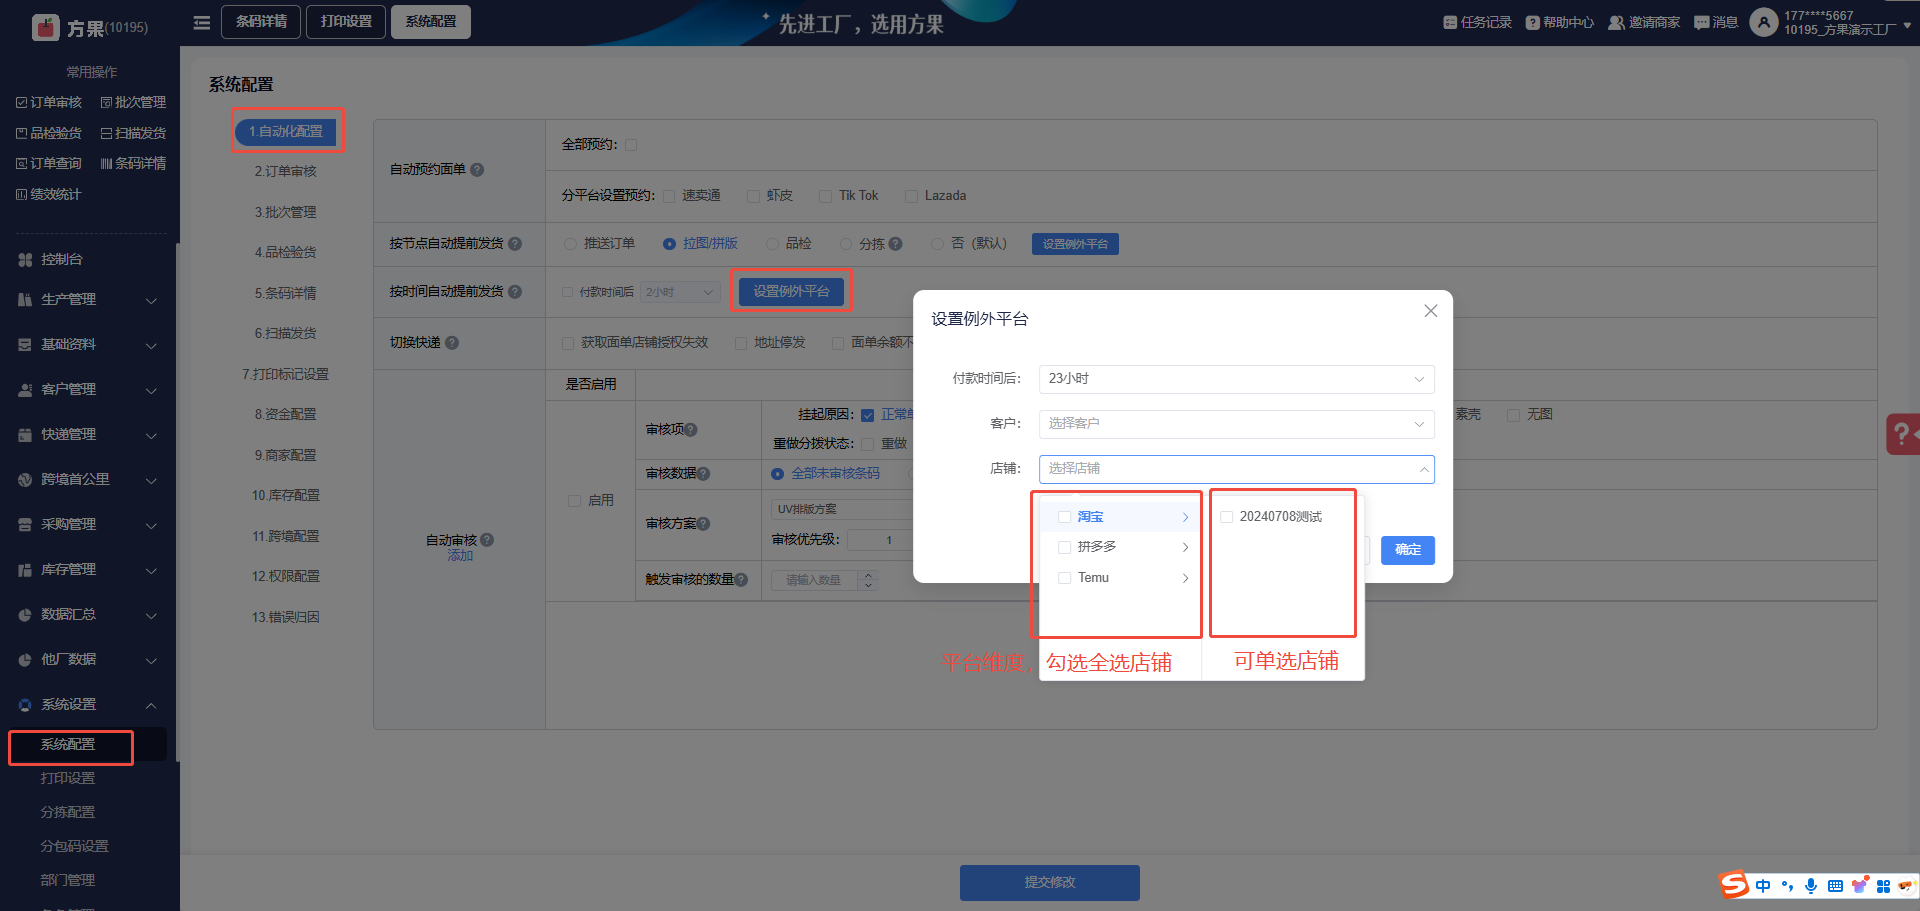1920x911 pixels.
Task: Open the 品检验货 shortcut
Action: point(49,133)
